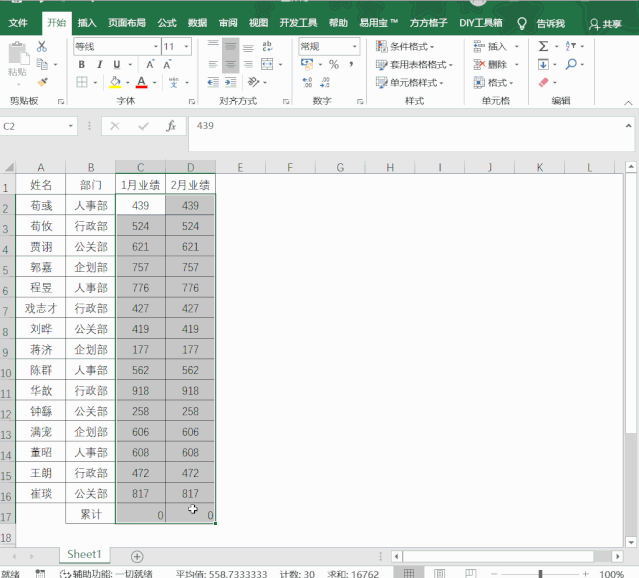
Task: Apply accounting number format
Action: (x=307, y=64)
